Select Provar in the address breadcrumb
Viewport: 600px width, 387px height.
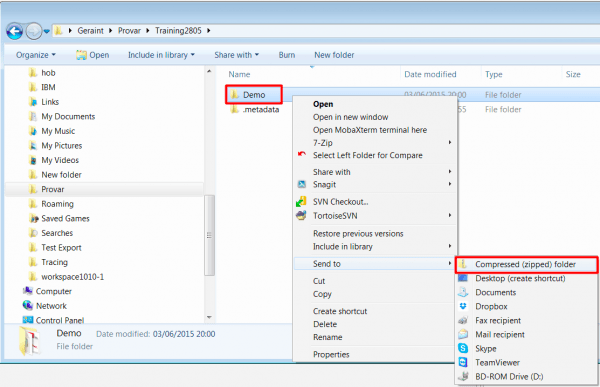tap(129, 31)
